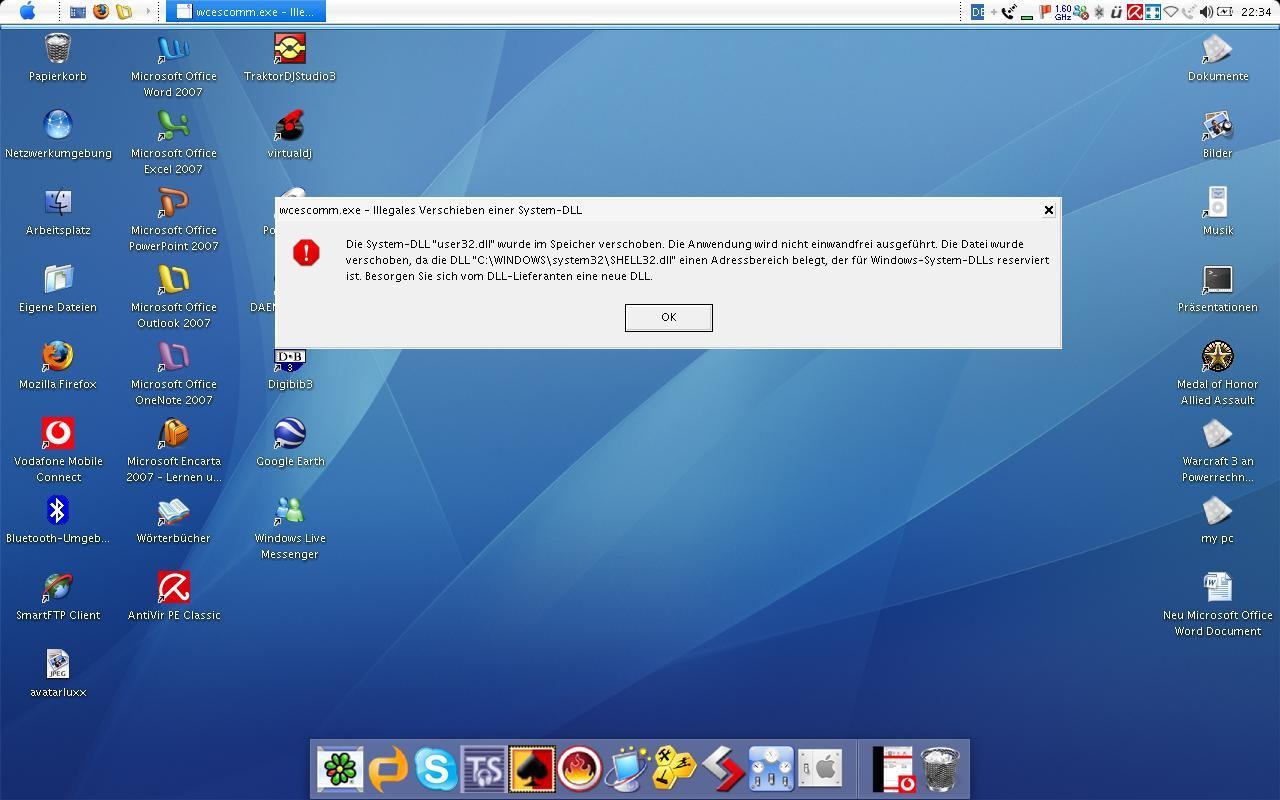The width and height of the screenshot is (1280, 800).
Task: Open the 1.60 GHz CPU speed tray icon
Action: (1063, 12)
